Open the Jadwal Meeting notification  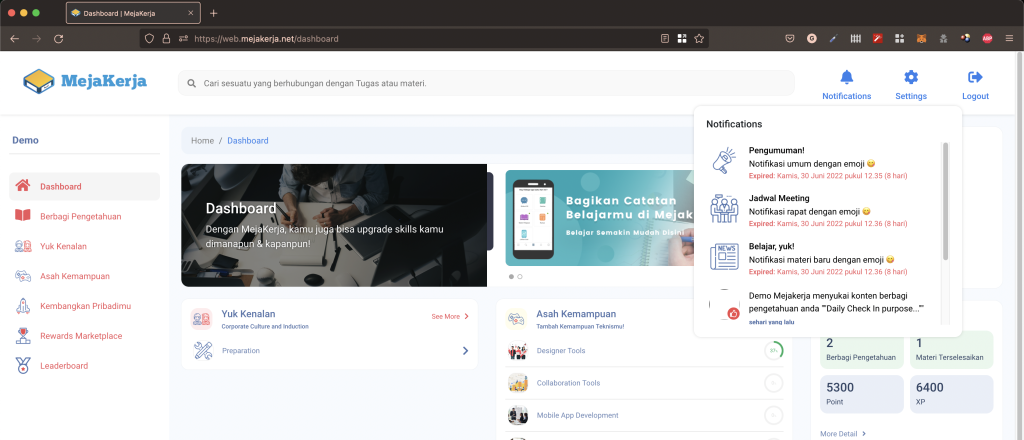pos(824,210)
